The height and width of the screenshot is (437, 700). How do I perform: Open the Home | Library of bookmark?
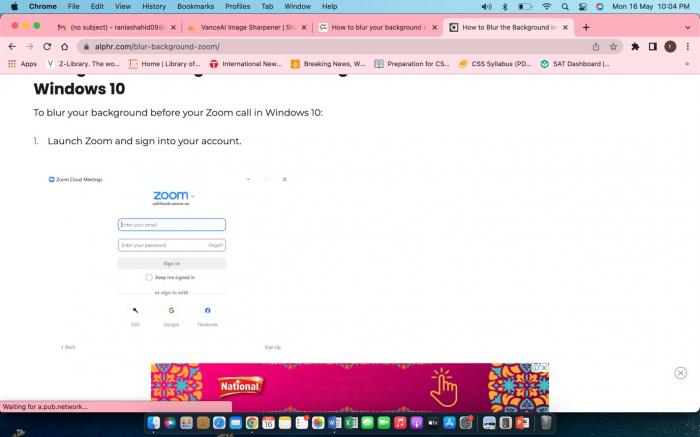pyautogui.click(x=165, y=64)
